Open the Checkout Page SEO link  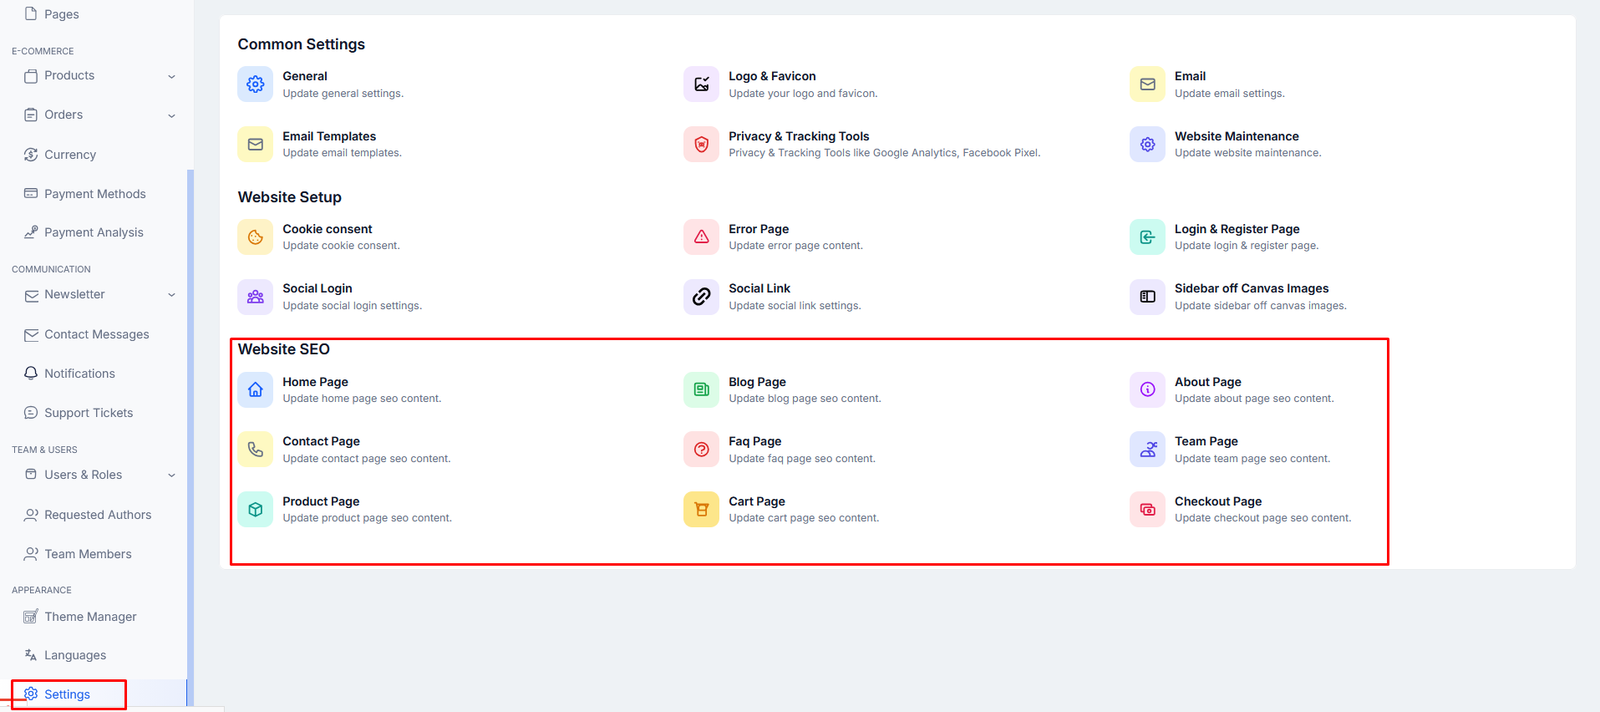tap(1218, 501)
